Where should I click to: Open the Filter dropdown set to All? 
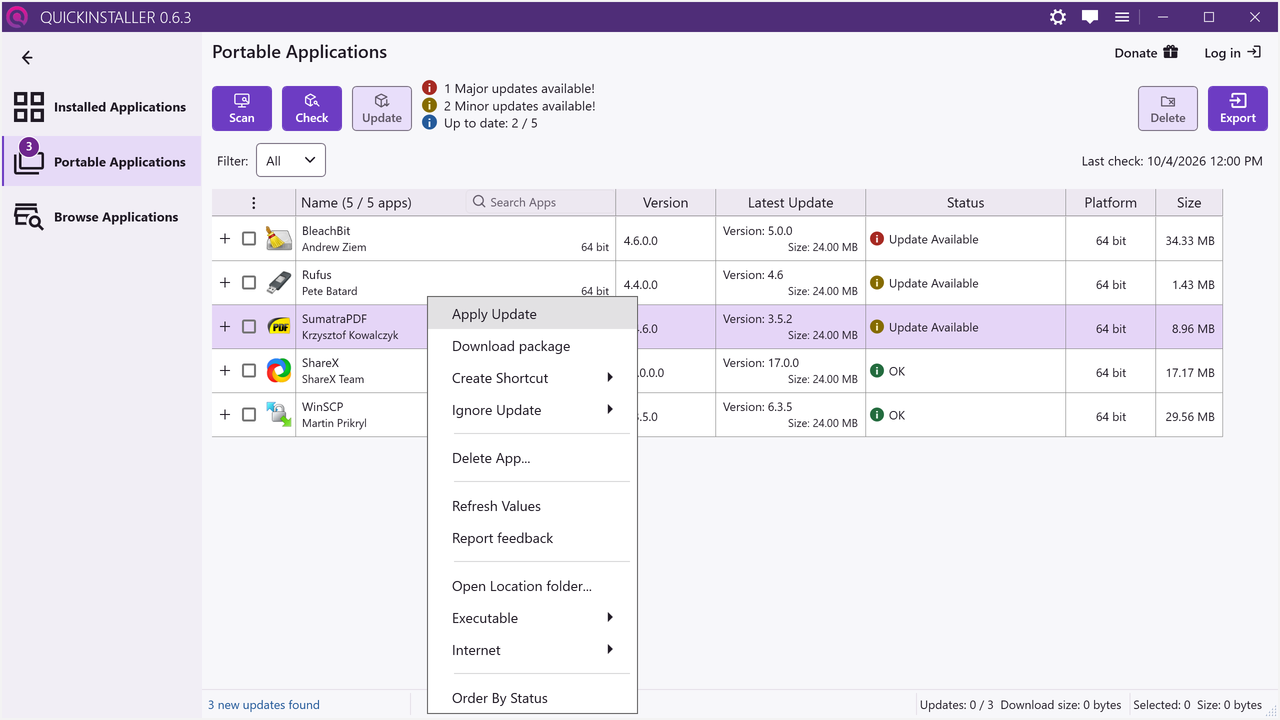291,160
